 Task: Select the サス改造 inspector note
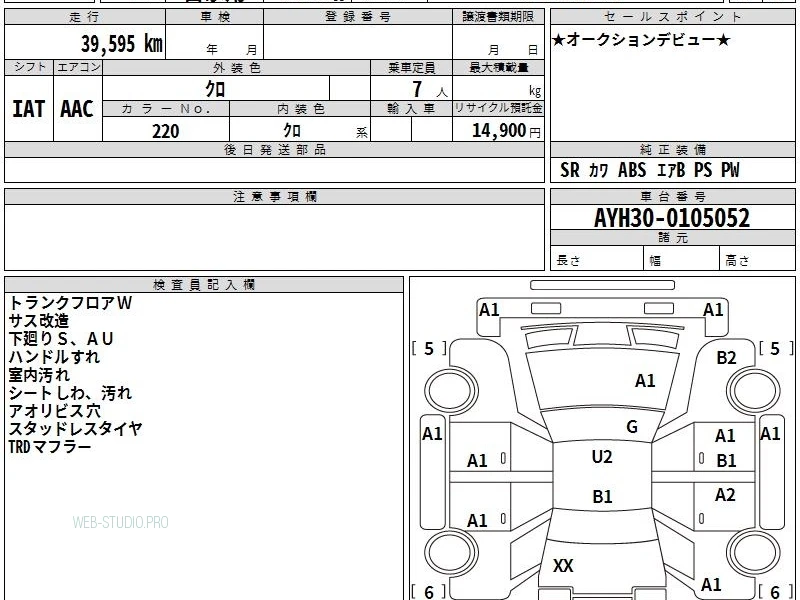[x=39, y=321]
